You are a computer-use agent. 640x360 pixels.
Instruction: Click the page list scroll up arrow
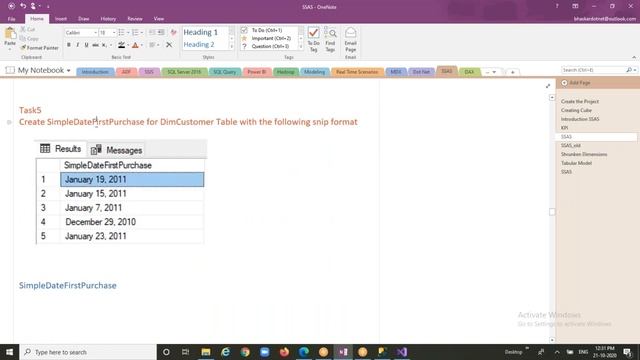pos(552,98)
